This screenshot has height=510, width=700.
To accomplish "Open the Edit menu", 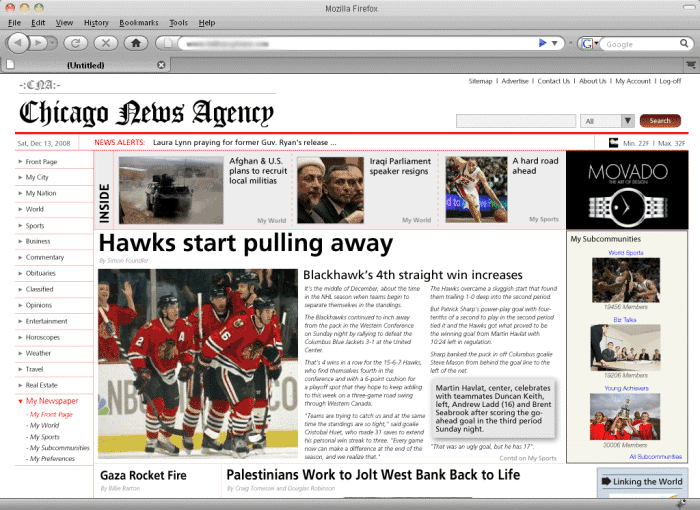I will pyautogui.click(x=38, y=23).
